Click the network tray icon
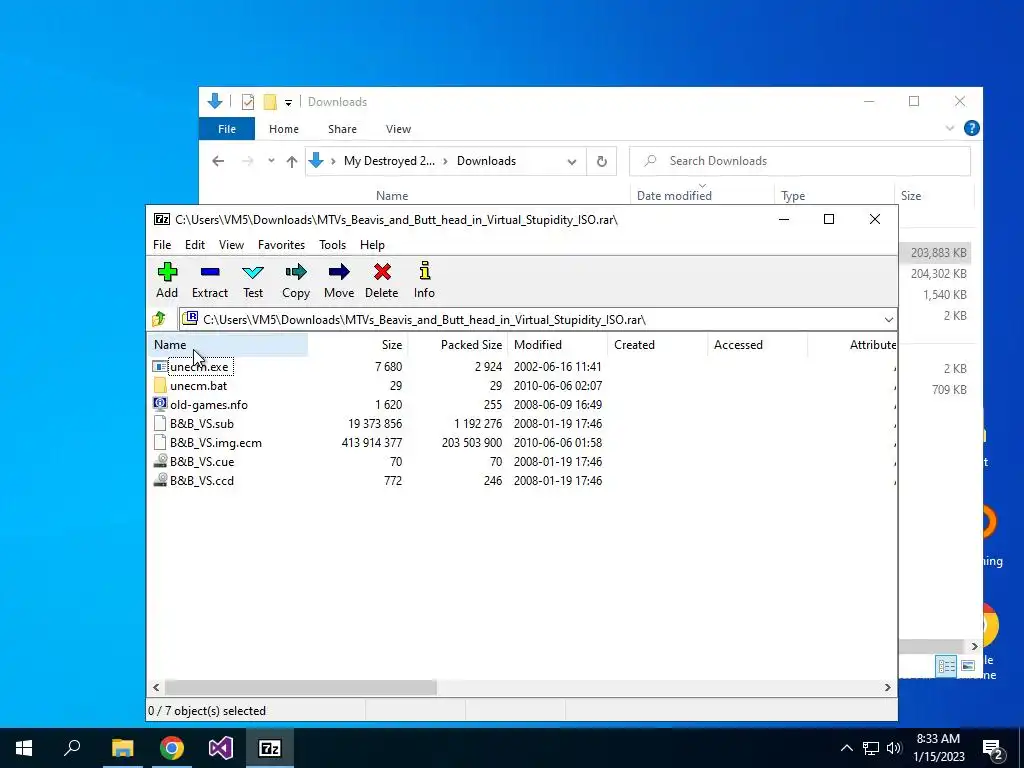Screen dimensions: 1024x768 871,748
